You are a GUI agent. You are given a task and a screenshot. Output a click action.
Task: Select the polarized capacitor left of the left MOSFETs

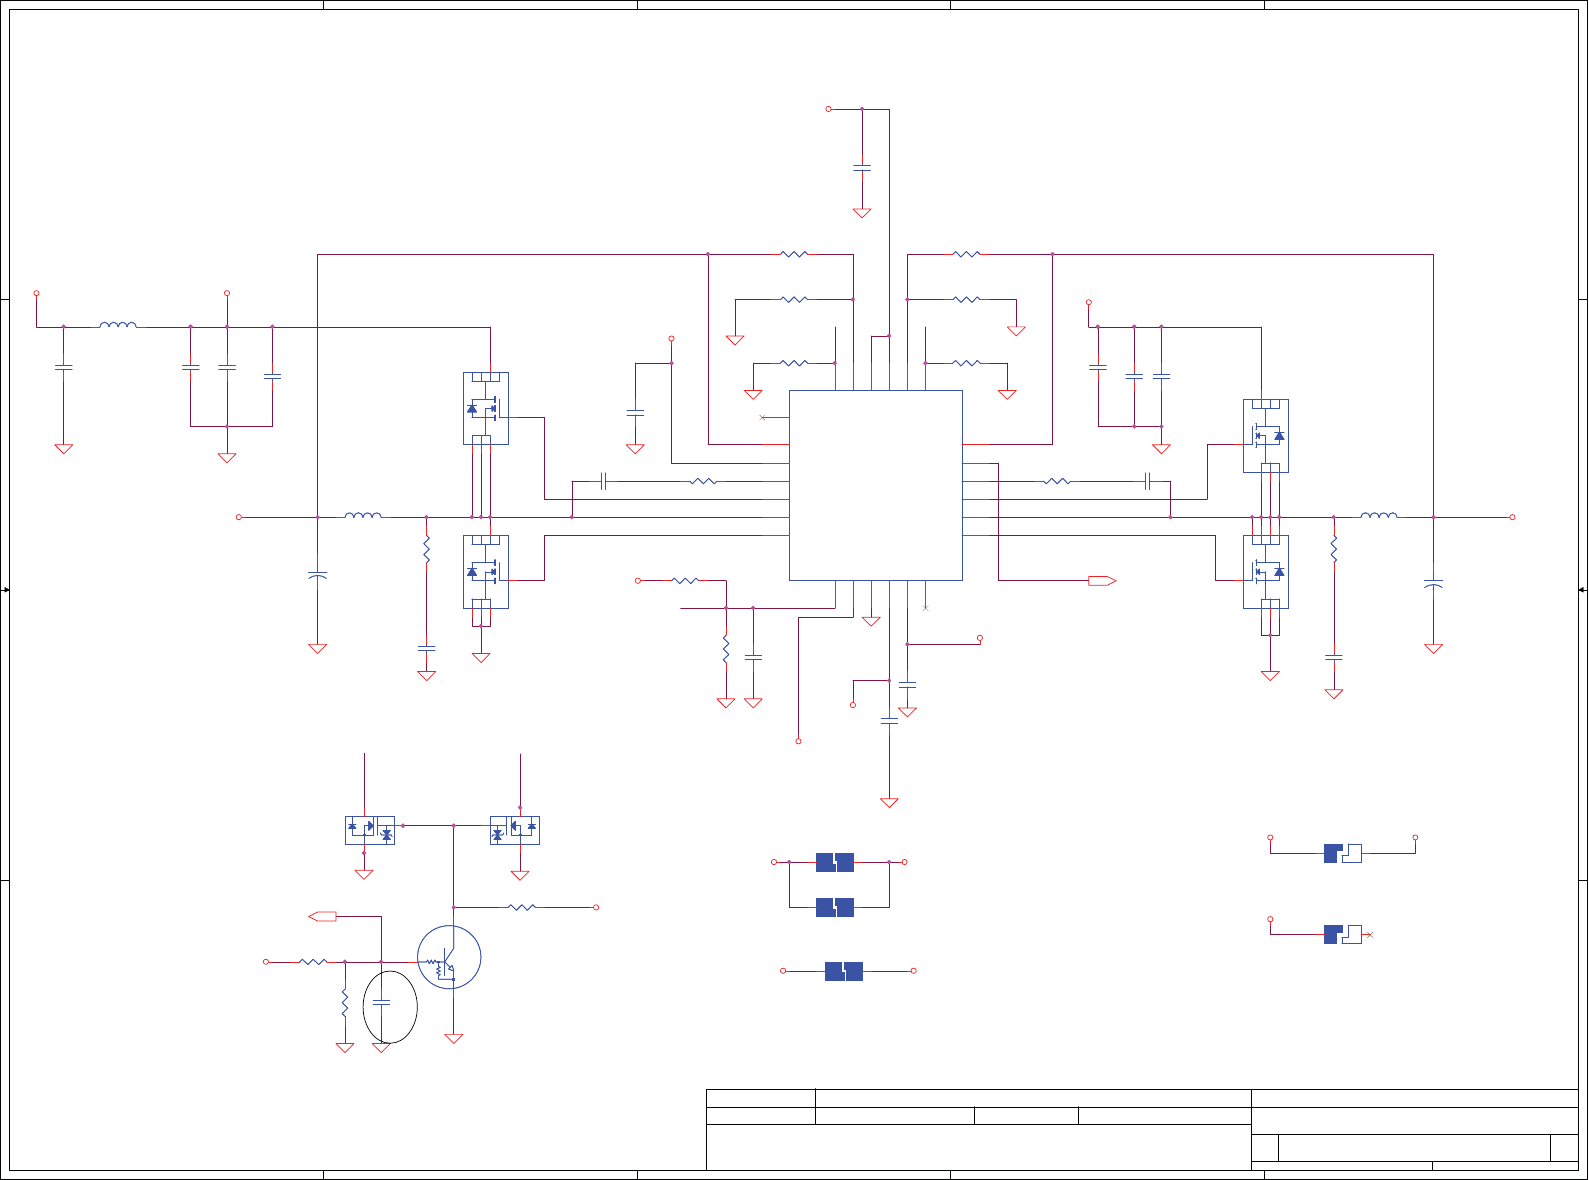pos(318,575)
